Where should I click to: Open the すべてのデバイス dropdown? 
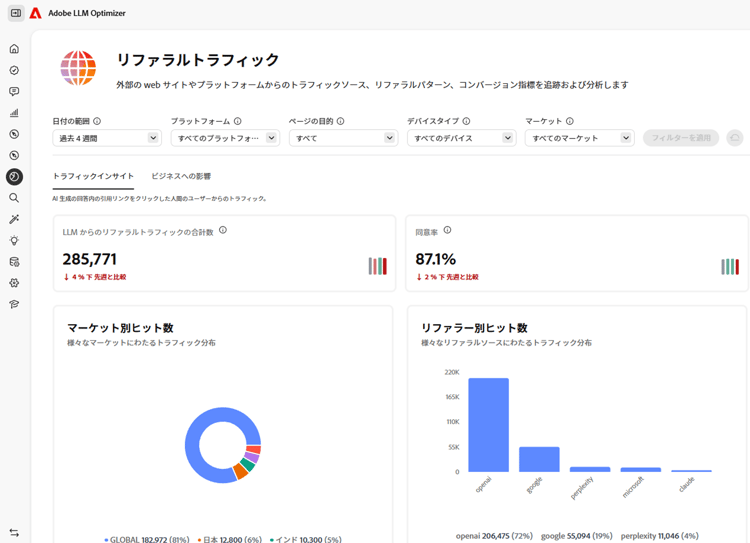462,138
